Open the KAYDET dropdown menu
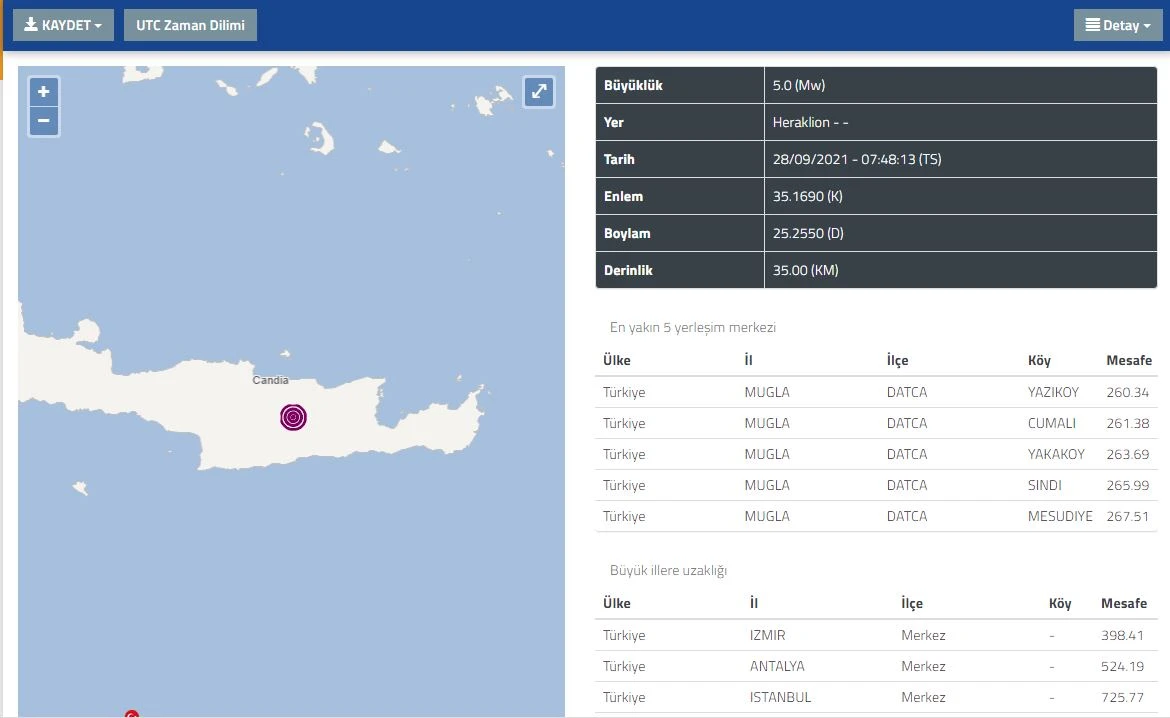 coord(63,25)
